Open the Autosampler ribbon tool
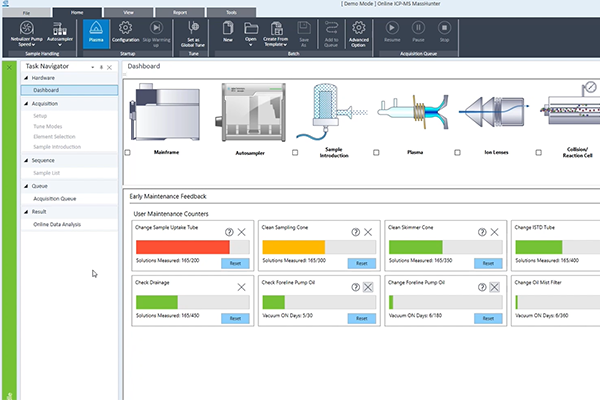Screen dimensions: 600x400 click(x=60, y=34)
